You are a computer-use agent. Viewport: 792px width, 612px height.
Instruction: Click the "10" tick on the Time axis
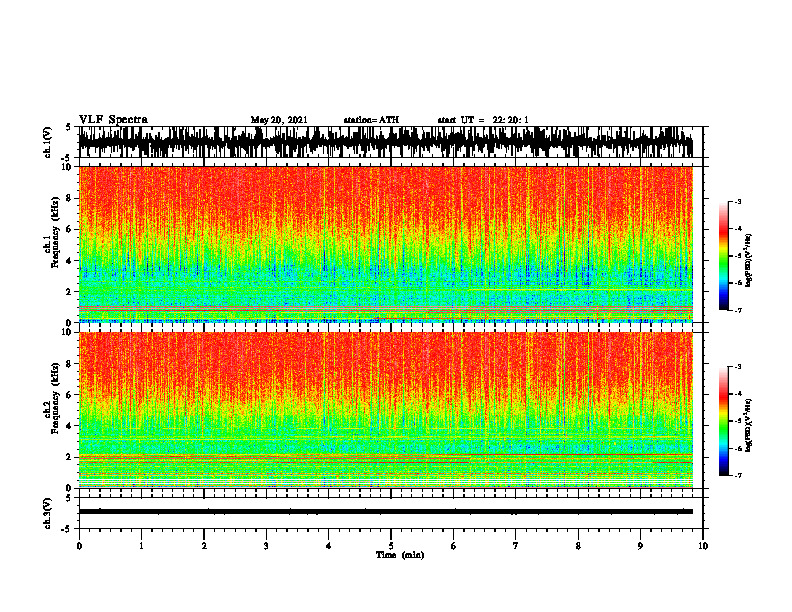tap(703, 546)
